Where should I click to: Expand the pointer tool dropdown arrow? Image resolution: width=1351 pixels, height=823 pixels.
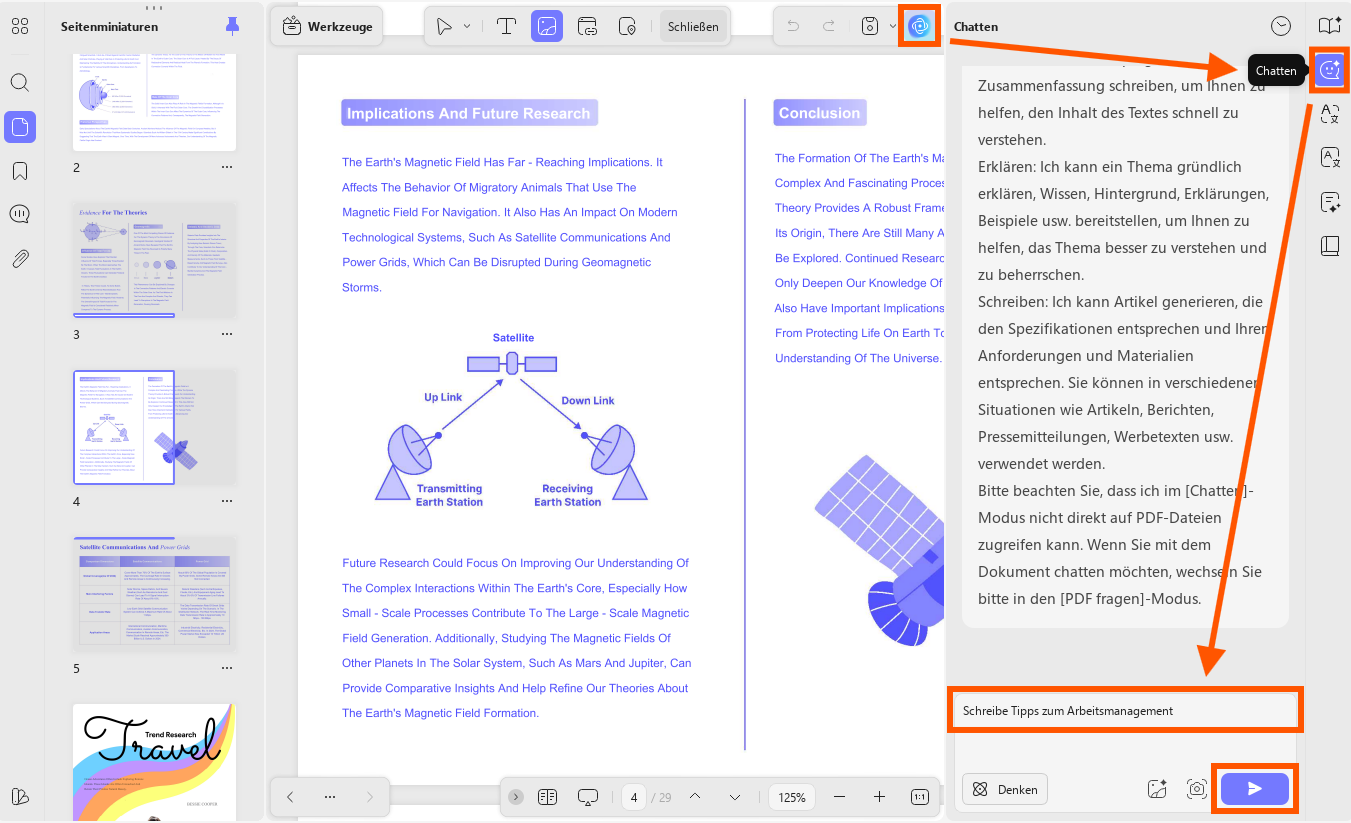(x=467, y=27)
